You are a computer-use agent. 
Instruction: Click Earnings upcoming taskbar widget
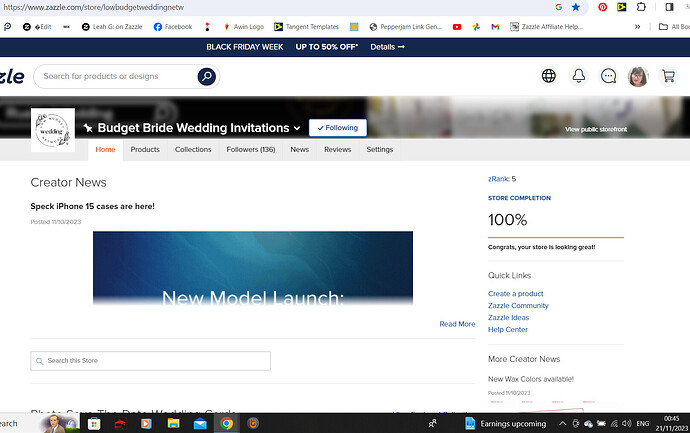(x=505, y=423)
